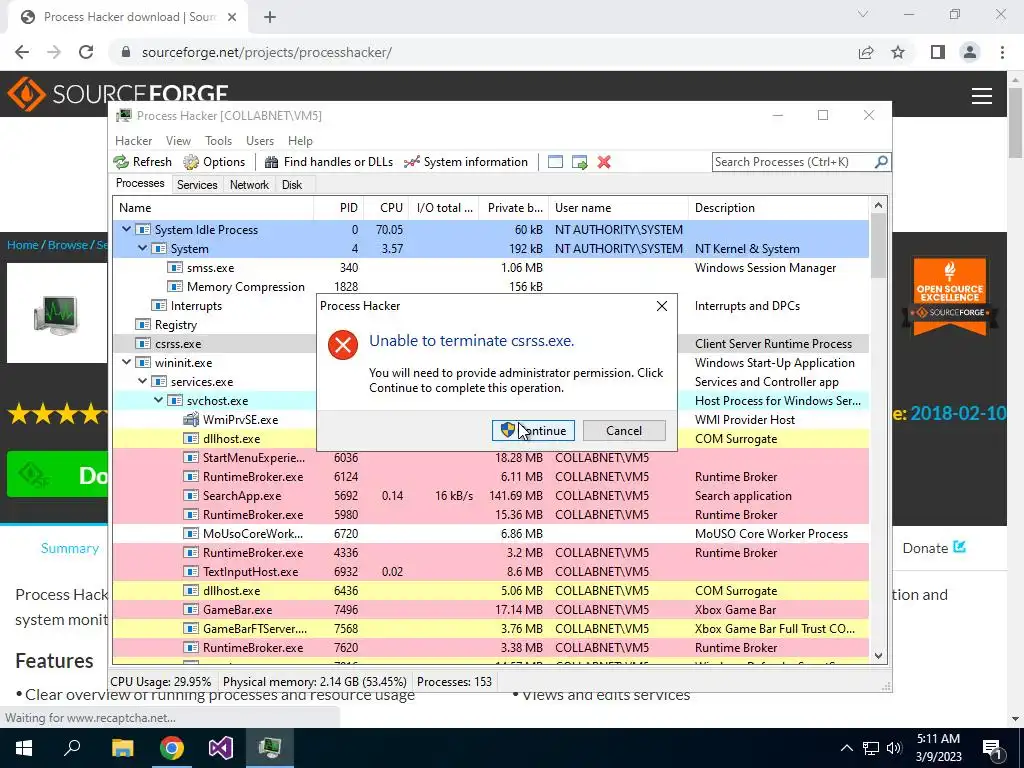Click the Registry process icon
The image size is (1024, 768).
pyautogui.click(x=143, y=325)
